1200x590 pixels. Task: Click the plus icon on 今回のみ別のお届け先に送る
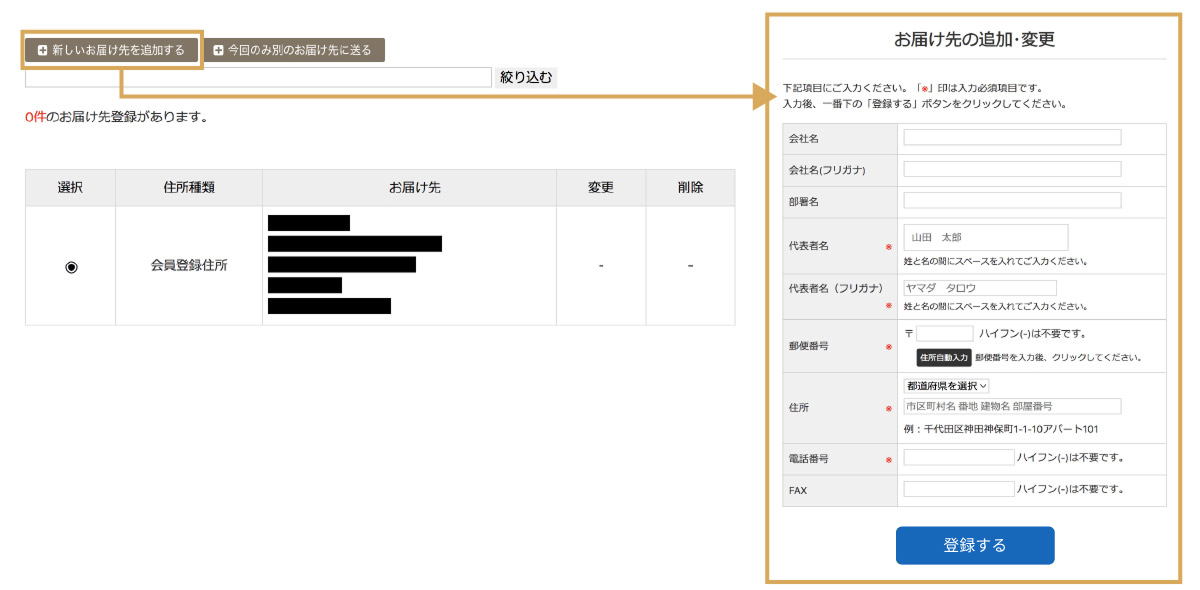click(x=218, y=50)
